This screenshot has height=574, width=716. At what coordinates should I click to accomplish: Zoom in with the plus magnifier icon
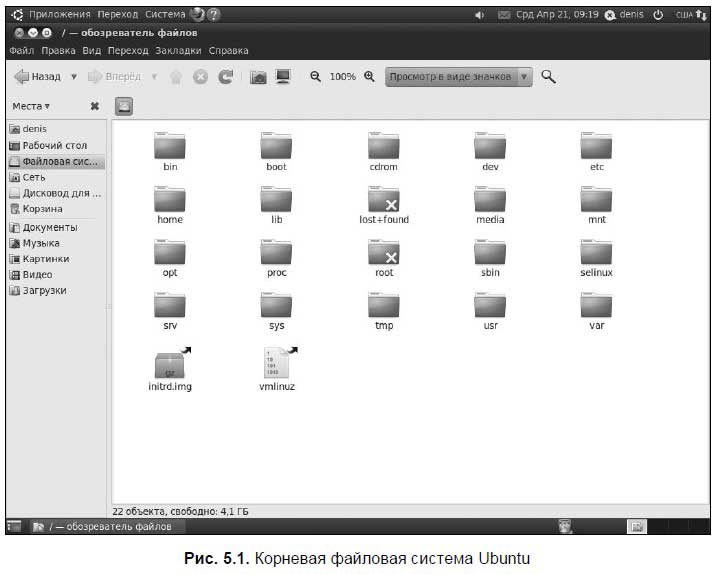click(x=369, y=77)
